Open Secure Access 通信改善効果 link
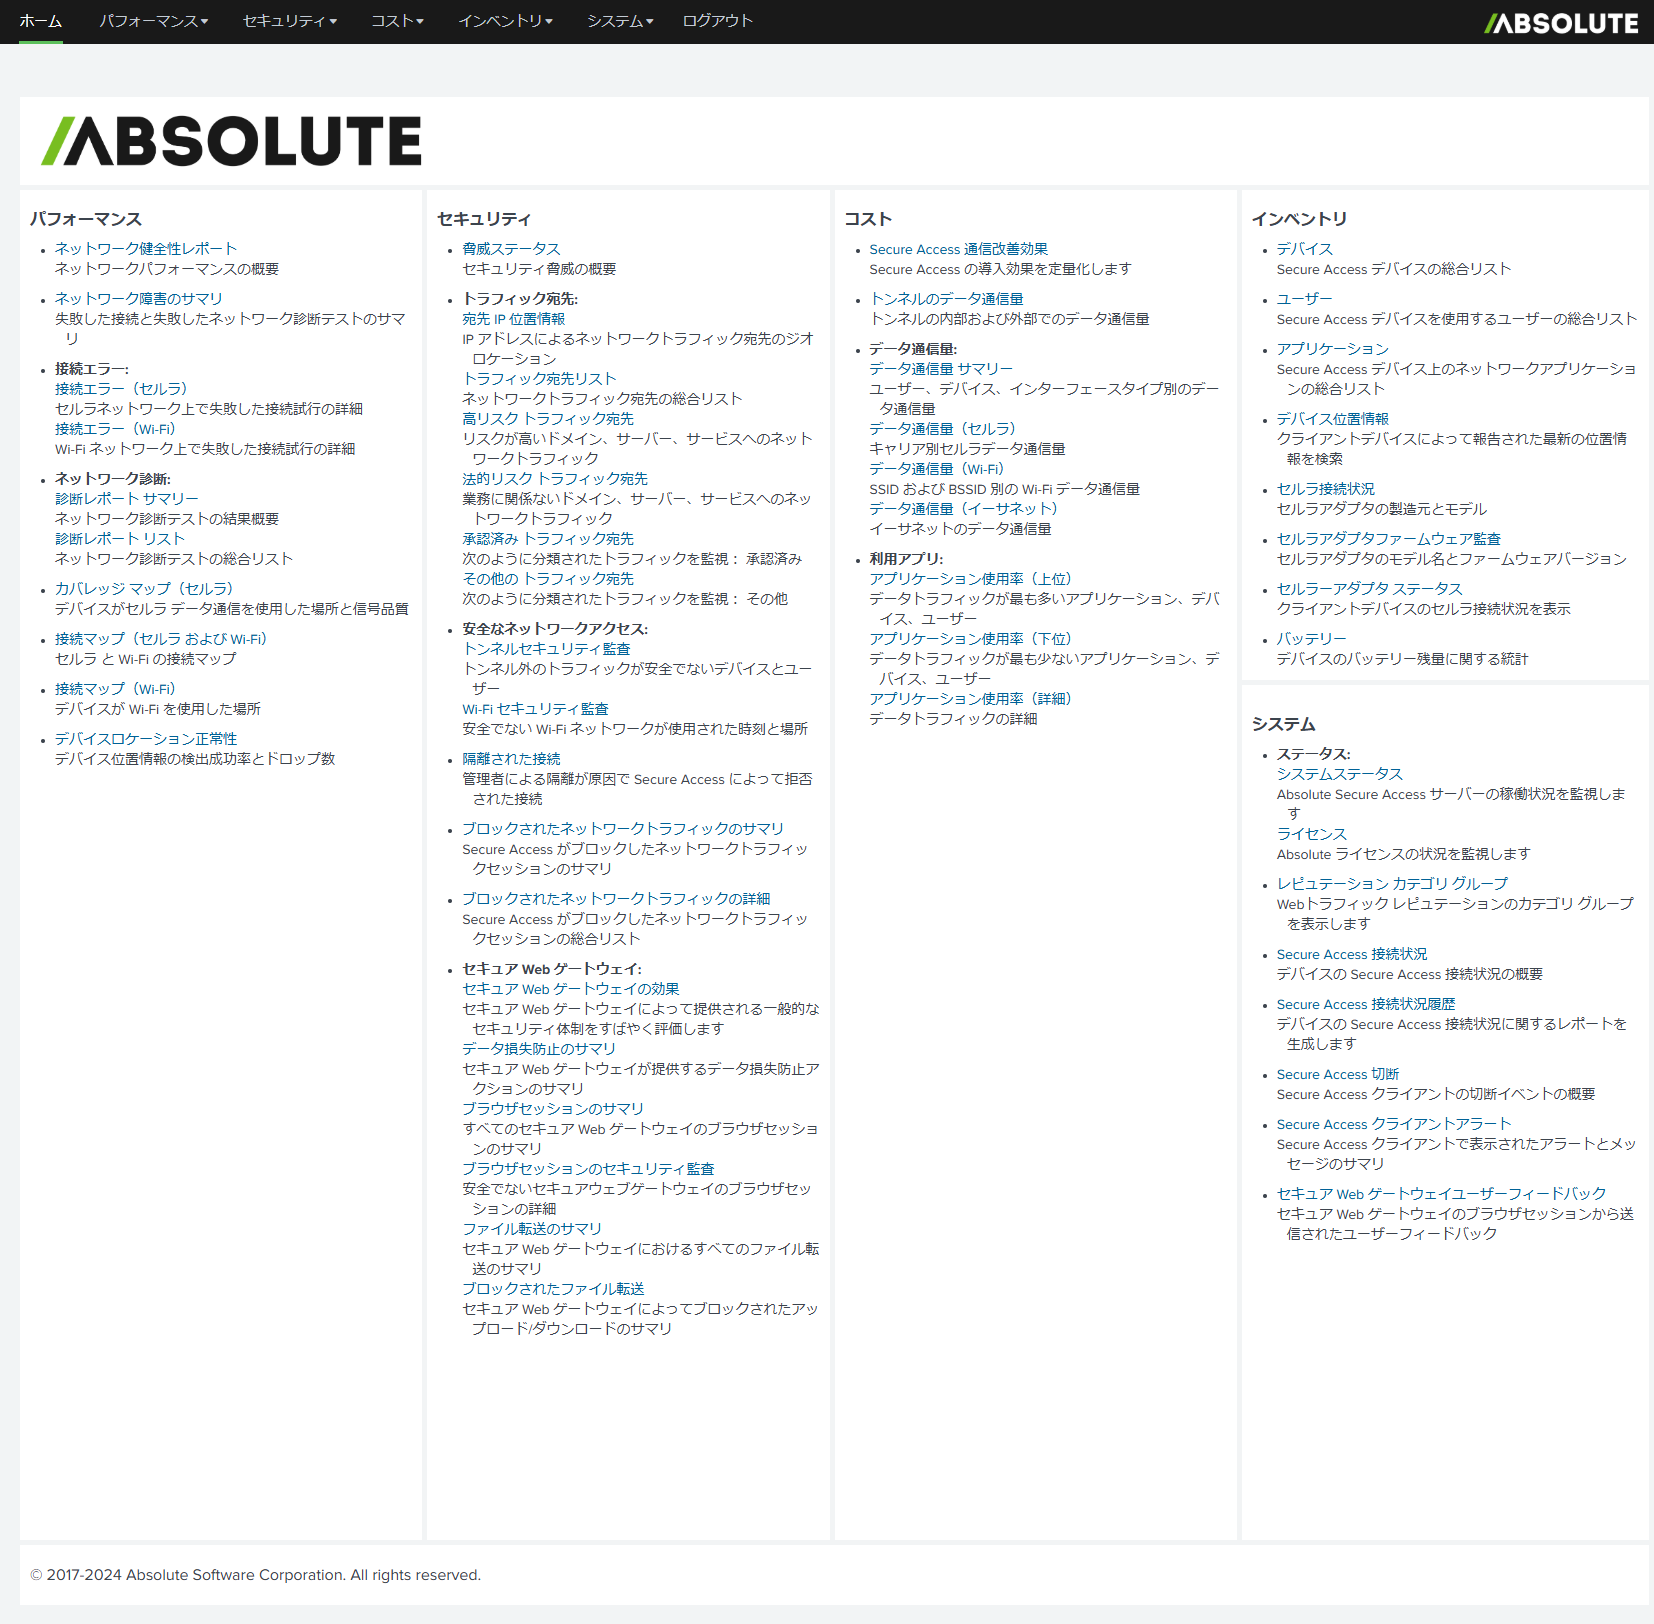This screenshot has width=1654, height=1624. [959, 249]
